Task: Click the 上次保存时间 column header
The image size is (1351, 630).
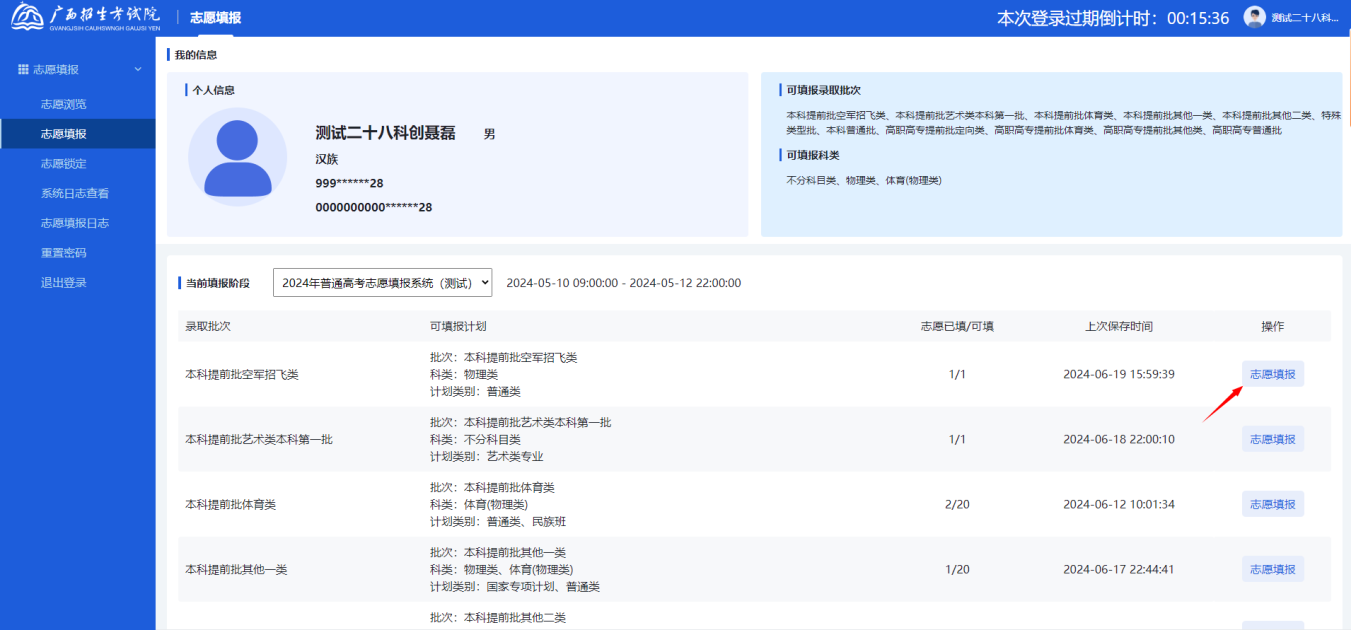Action: (1119, 326)
